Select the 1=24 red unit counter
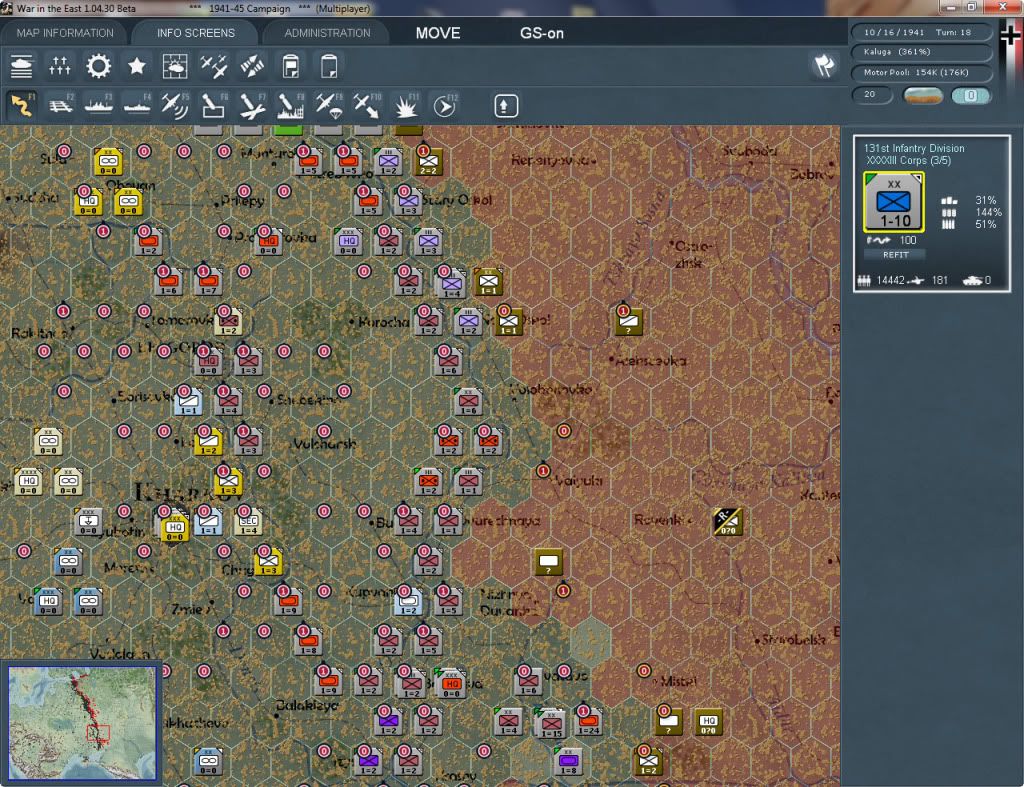The width and height of the screenshot is (1024, 787). pos(588,722)
